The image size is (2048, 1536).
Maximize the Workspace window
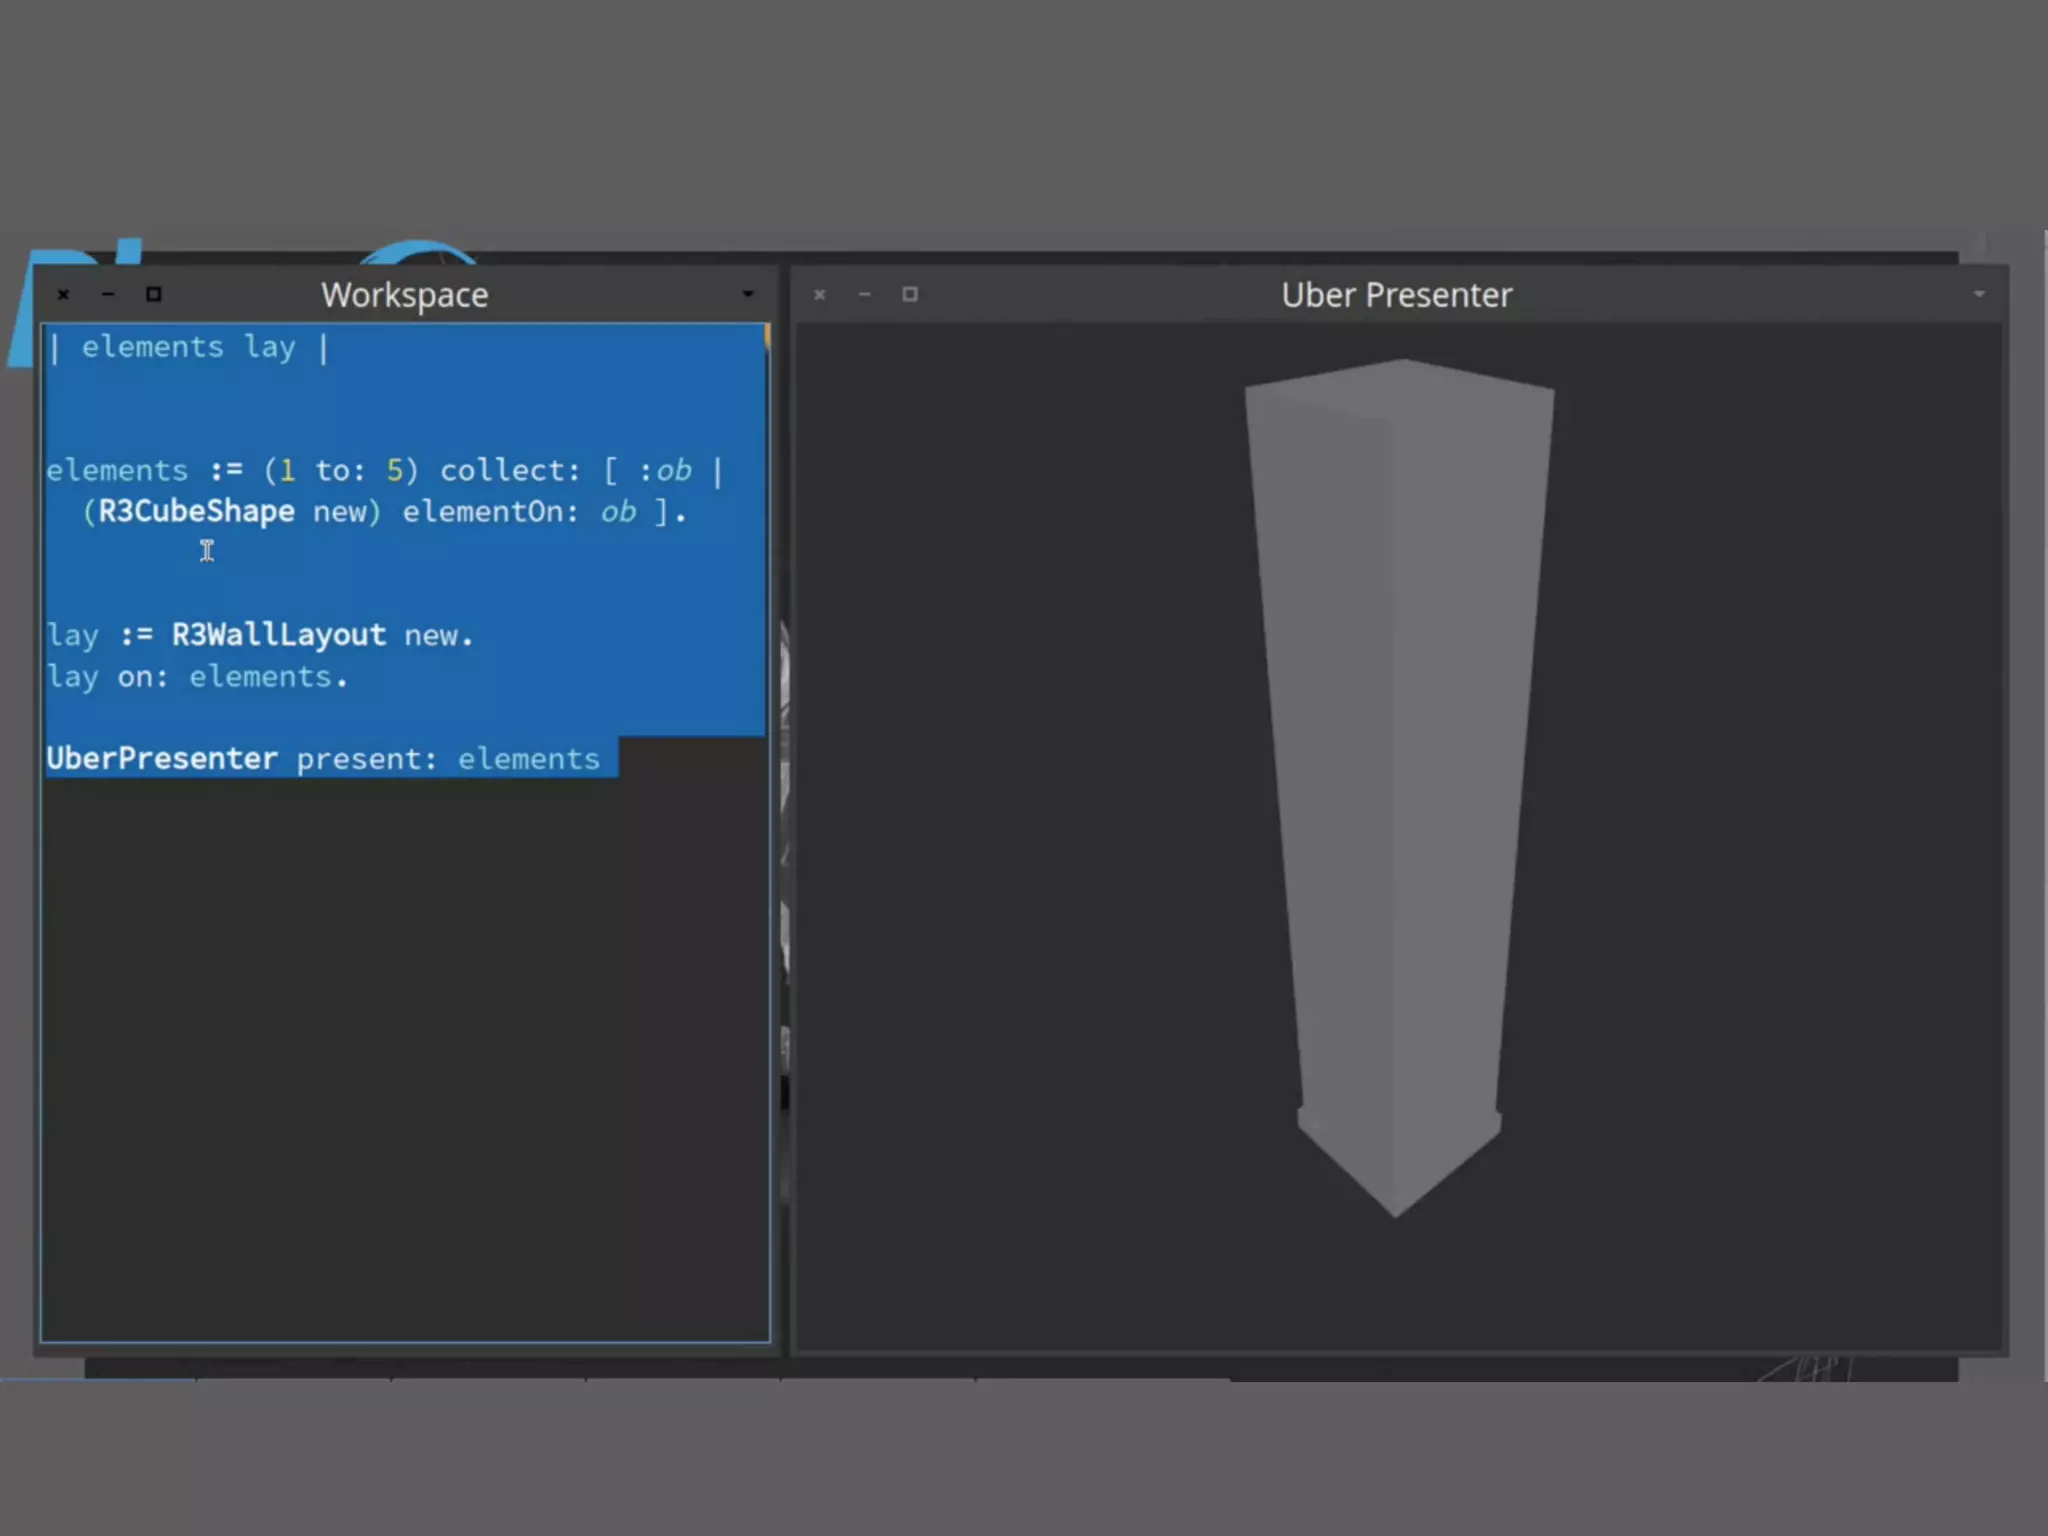coord(153,294)
